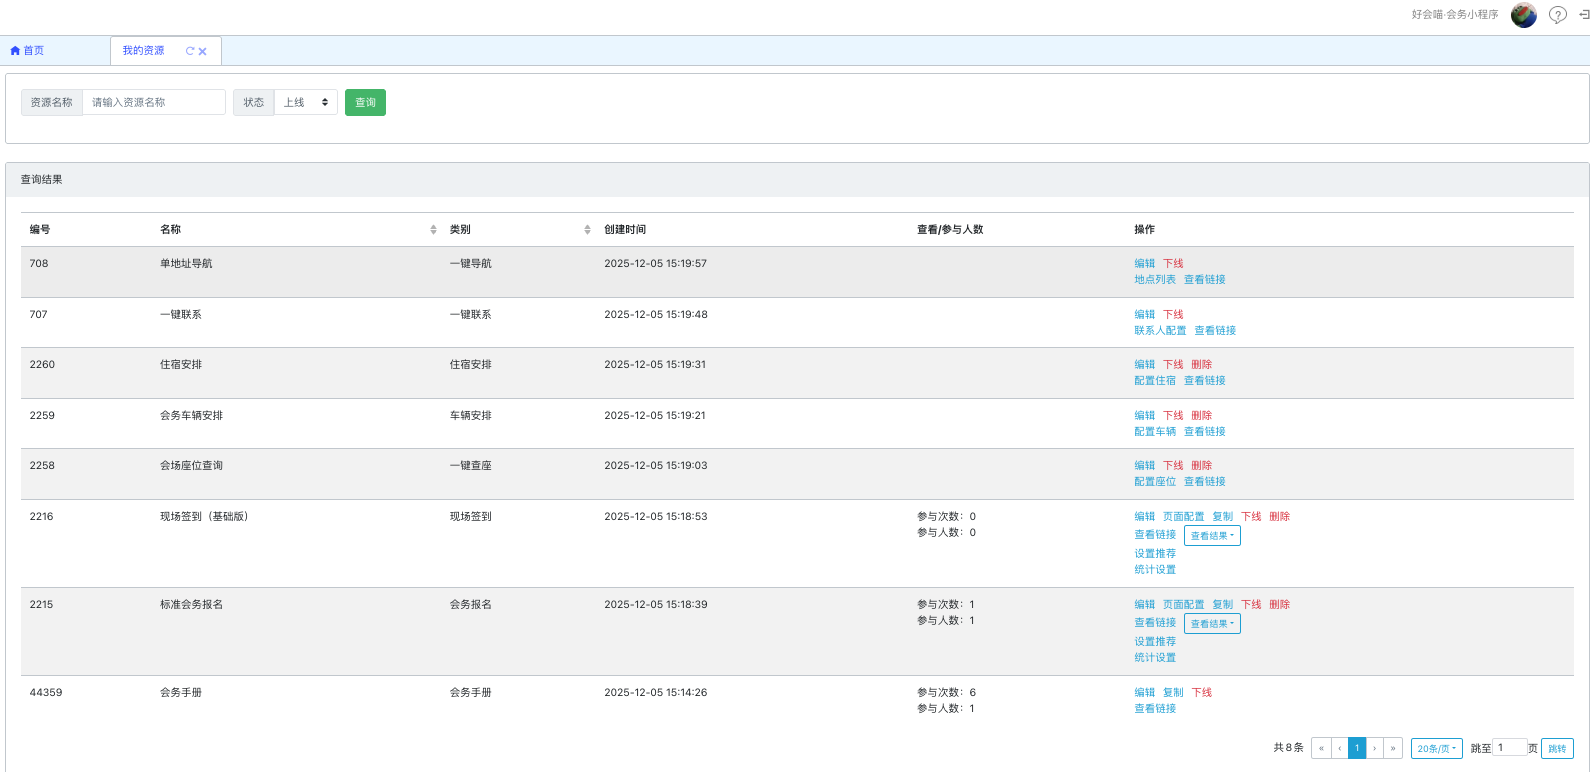The height and width of the screenshot is (772, 1590).
Task: Click 删除 link for 住宿安排 row
Action: 1201,365
